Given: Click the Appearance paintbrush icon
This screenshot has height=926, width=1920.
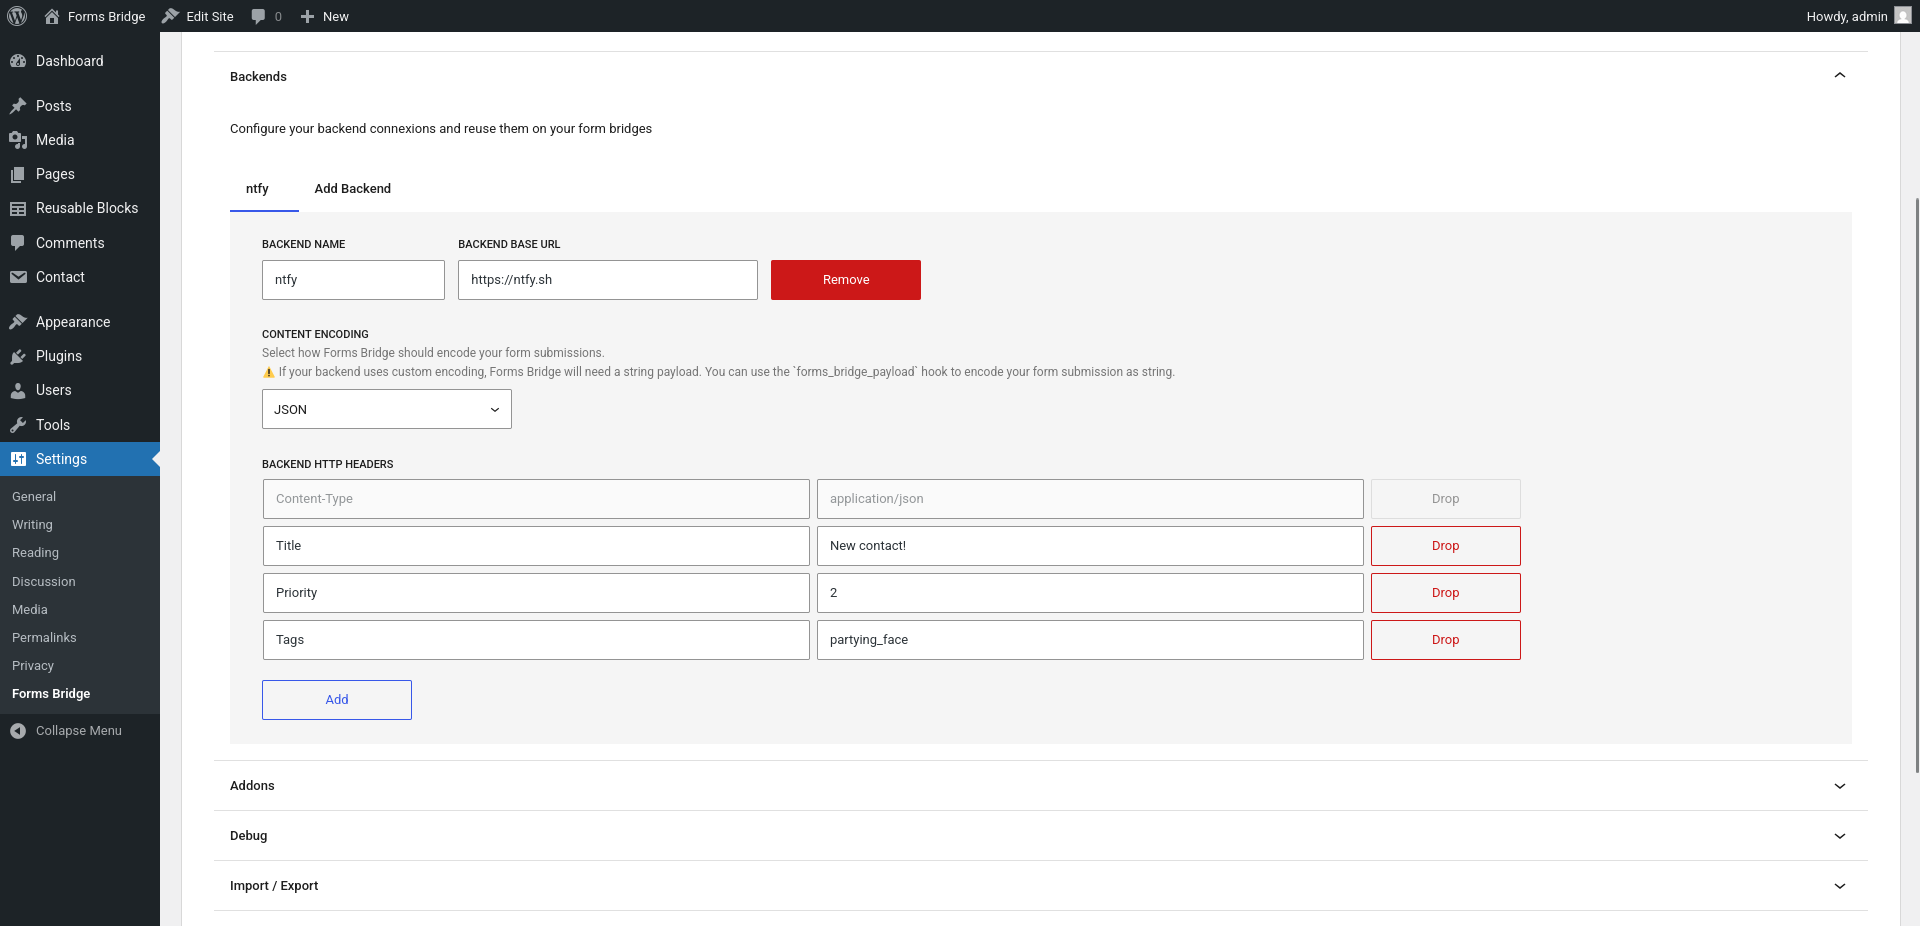Looking at the screenshot, I should 18,322.
